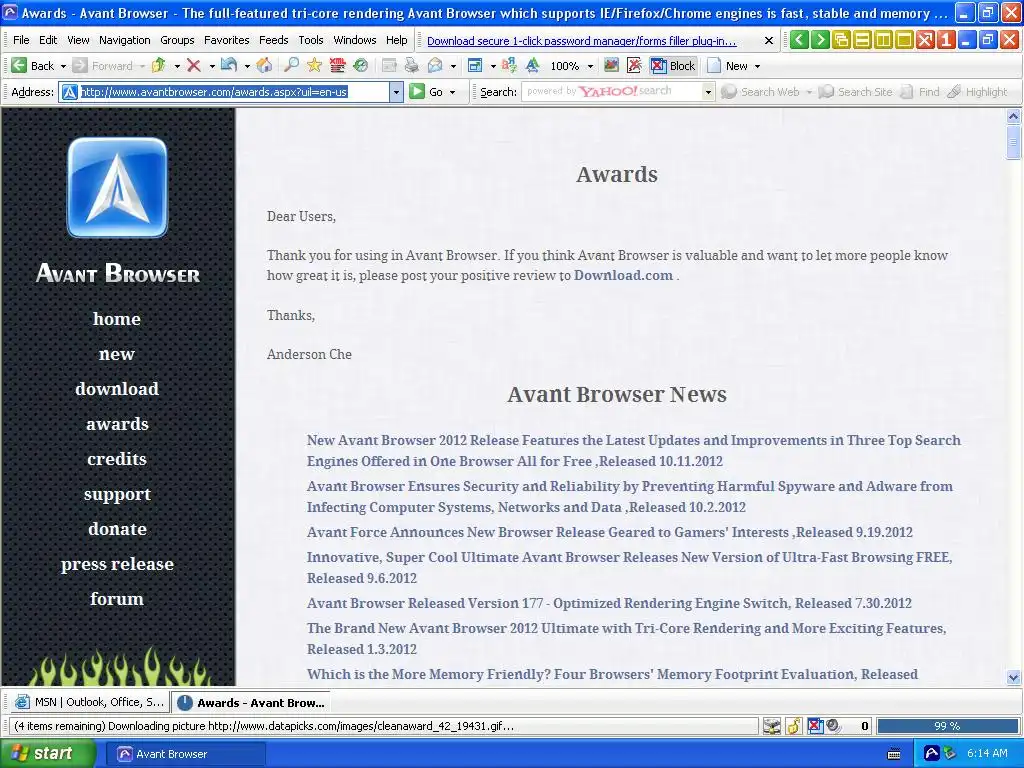Open the XML feeds toolbar icon
The width and height of the screenshot is (1024, 768).
337,65
